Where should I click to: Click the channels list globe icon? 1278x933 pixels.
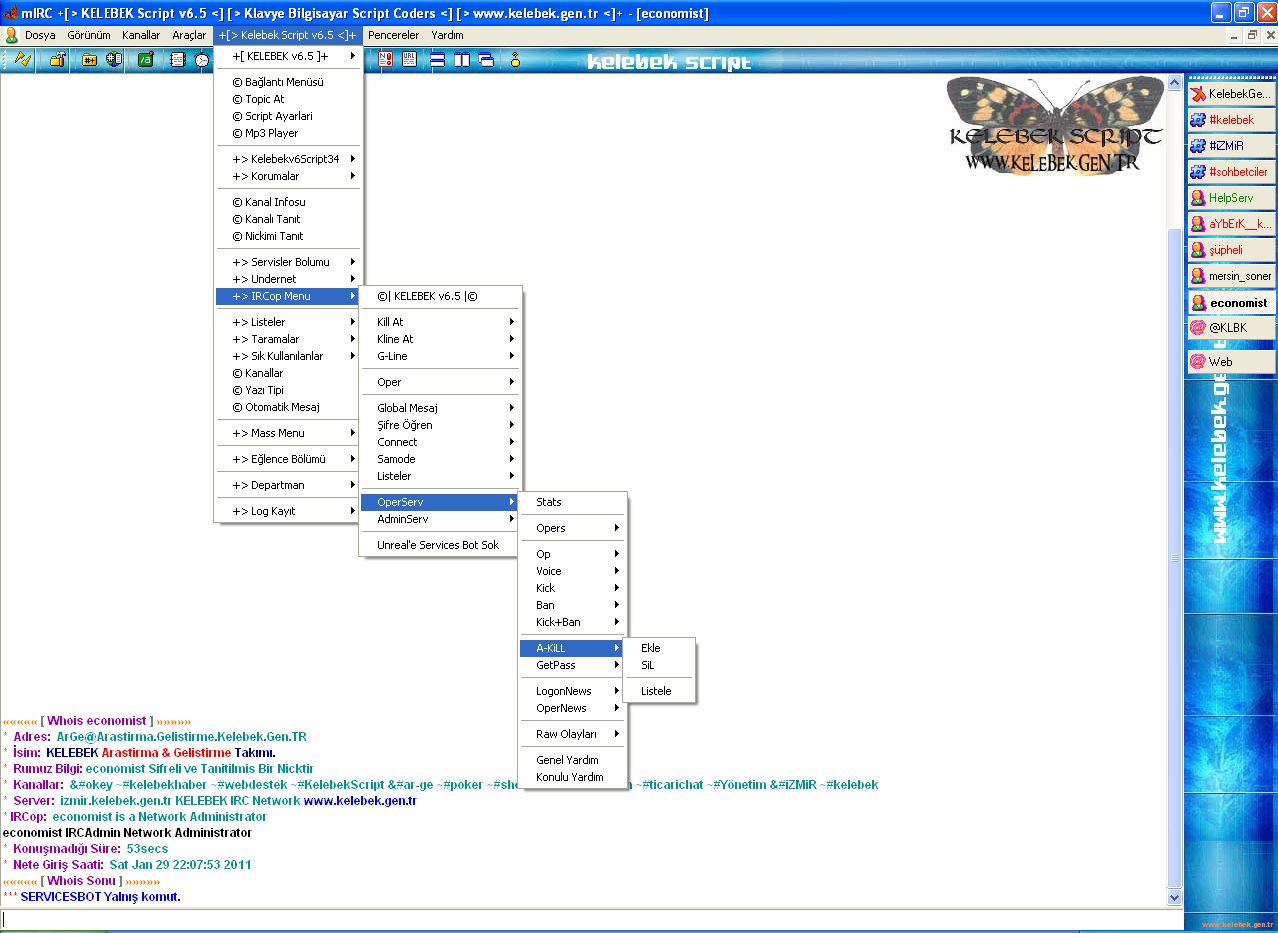114,60
